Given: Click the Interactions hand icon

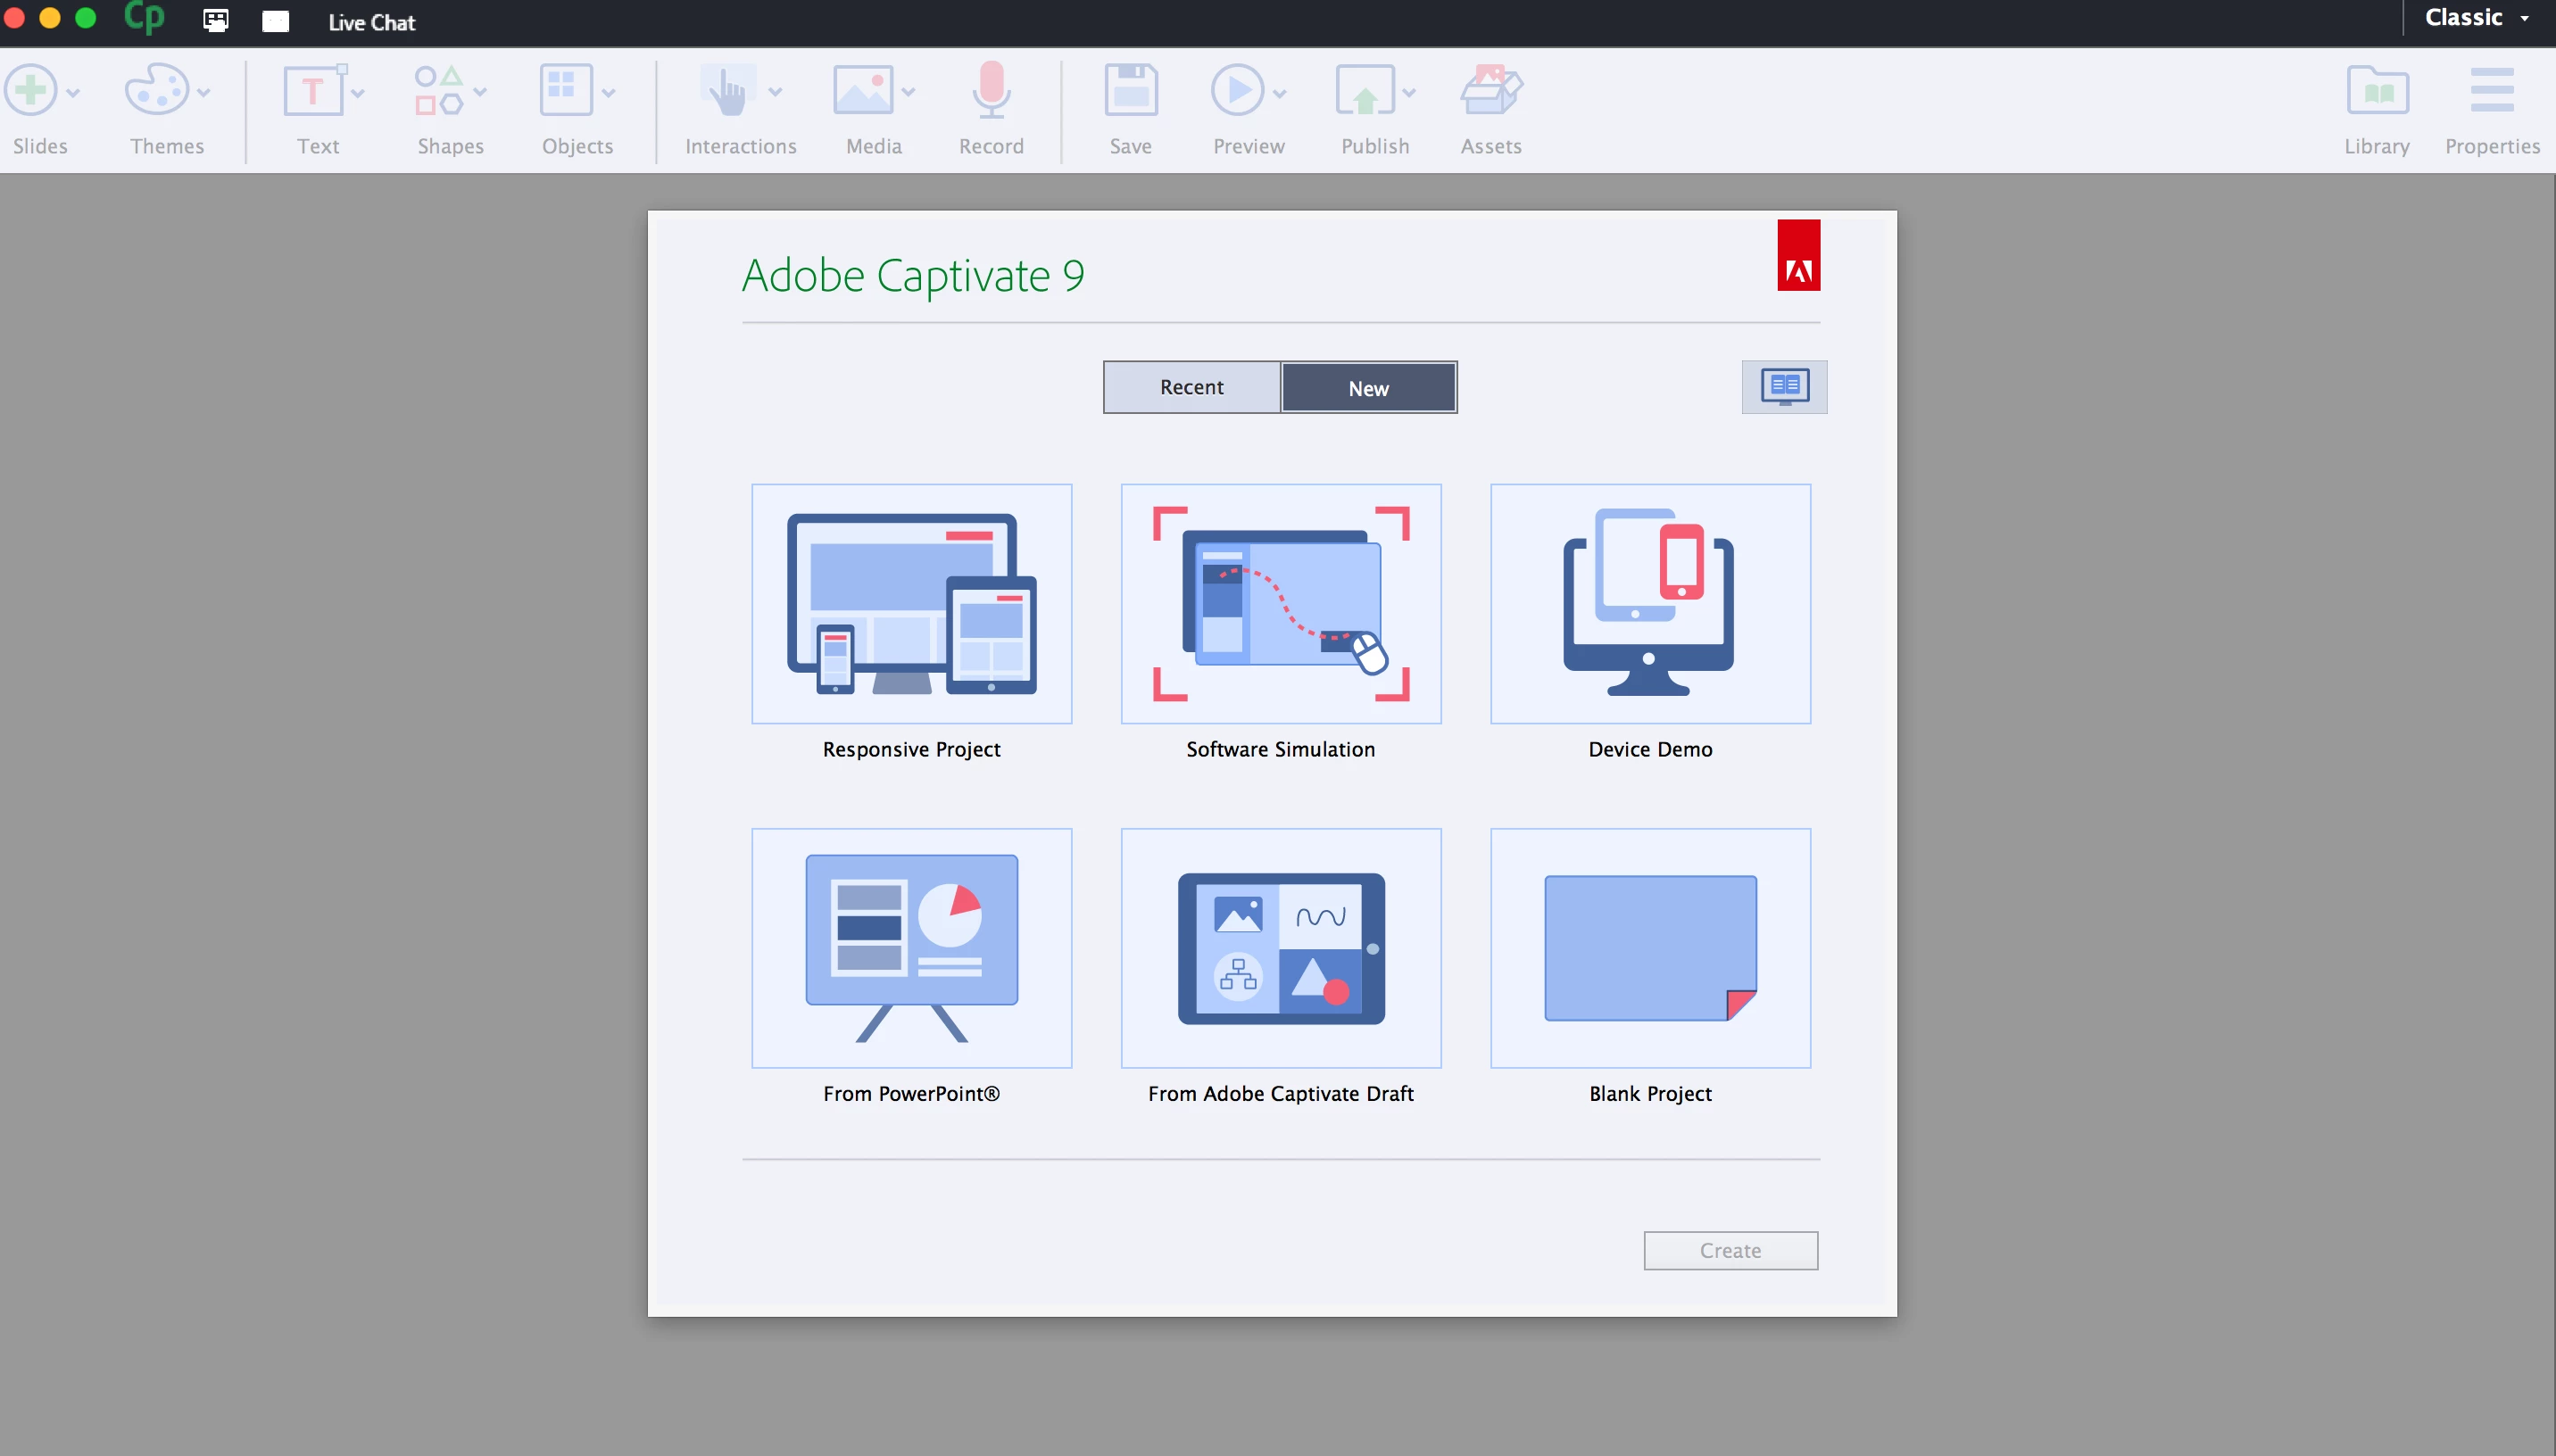Looking at the screenshot, I should [727, 91].
